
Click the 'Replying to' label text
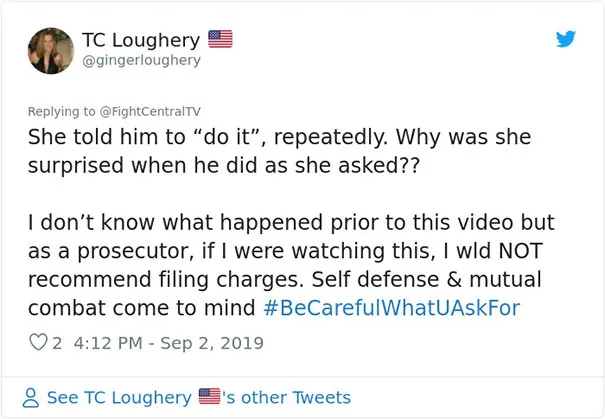point(61,112)
